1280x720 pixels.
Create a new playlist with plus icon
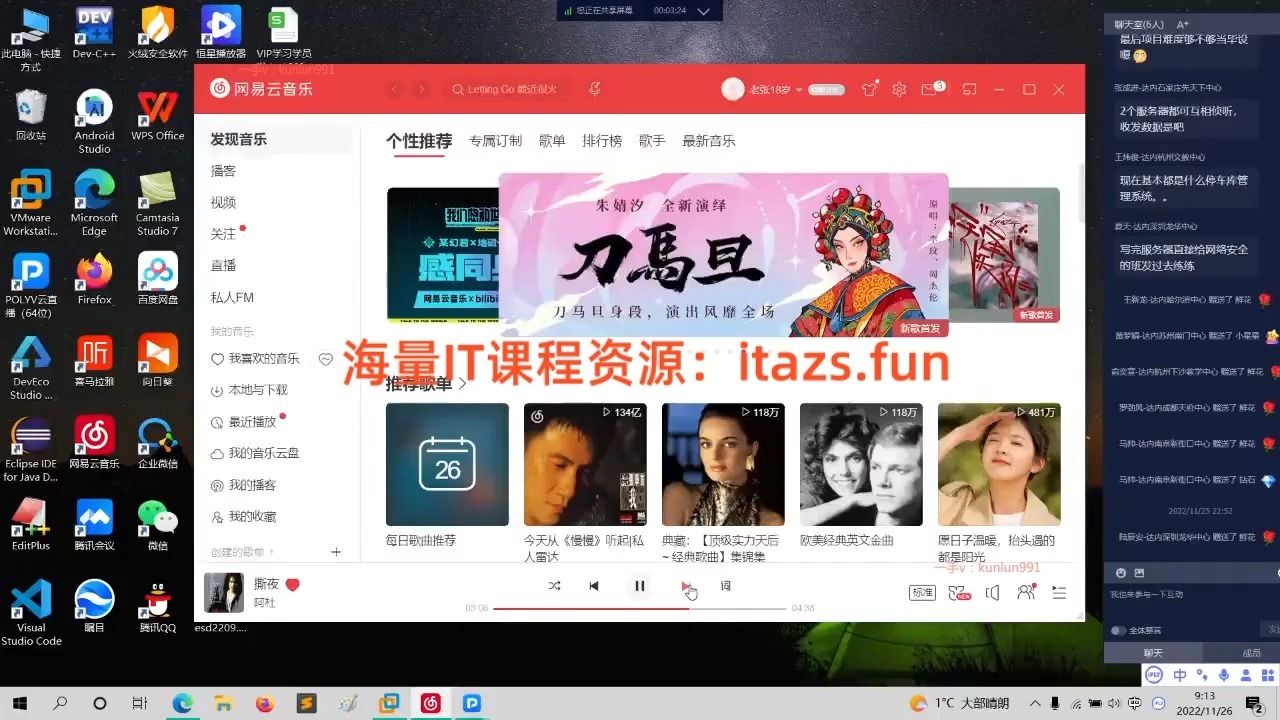click(x=336, y=552)
